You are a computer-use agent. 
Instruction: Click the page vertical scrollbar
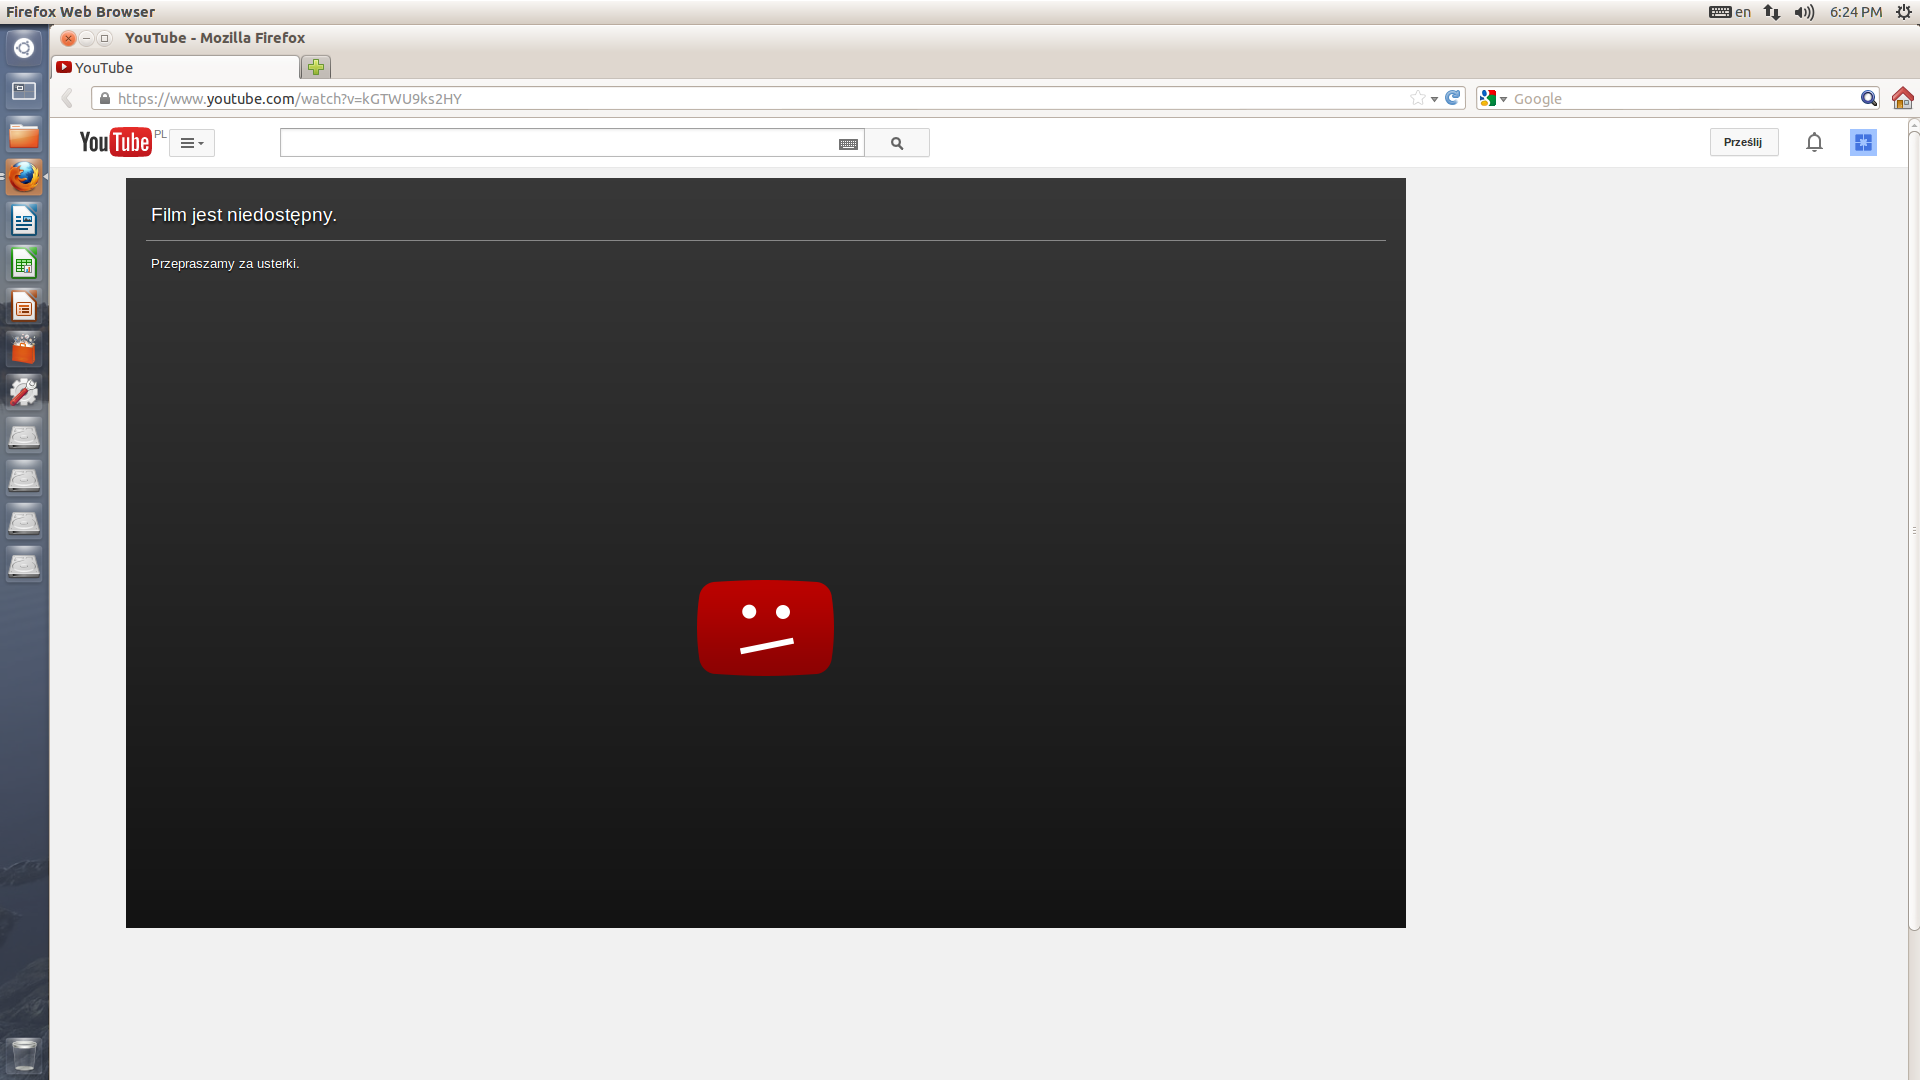point(1914,530)
